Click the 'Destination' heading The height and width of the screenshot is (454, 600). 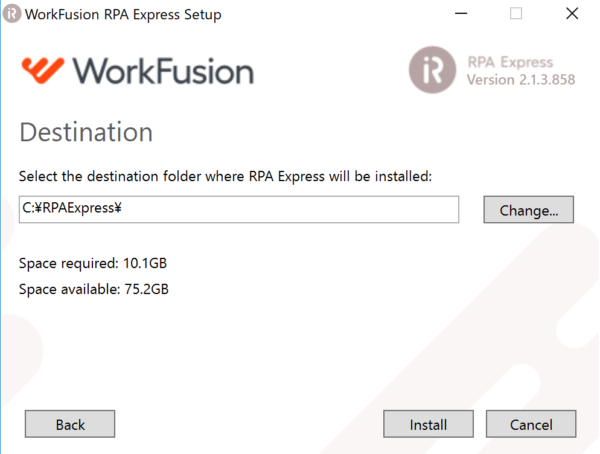pos(86,132)
